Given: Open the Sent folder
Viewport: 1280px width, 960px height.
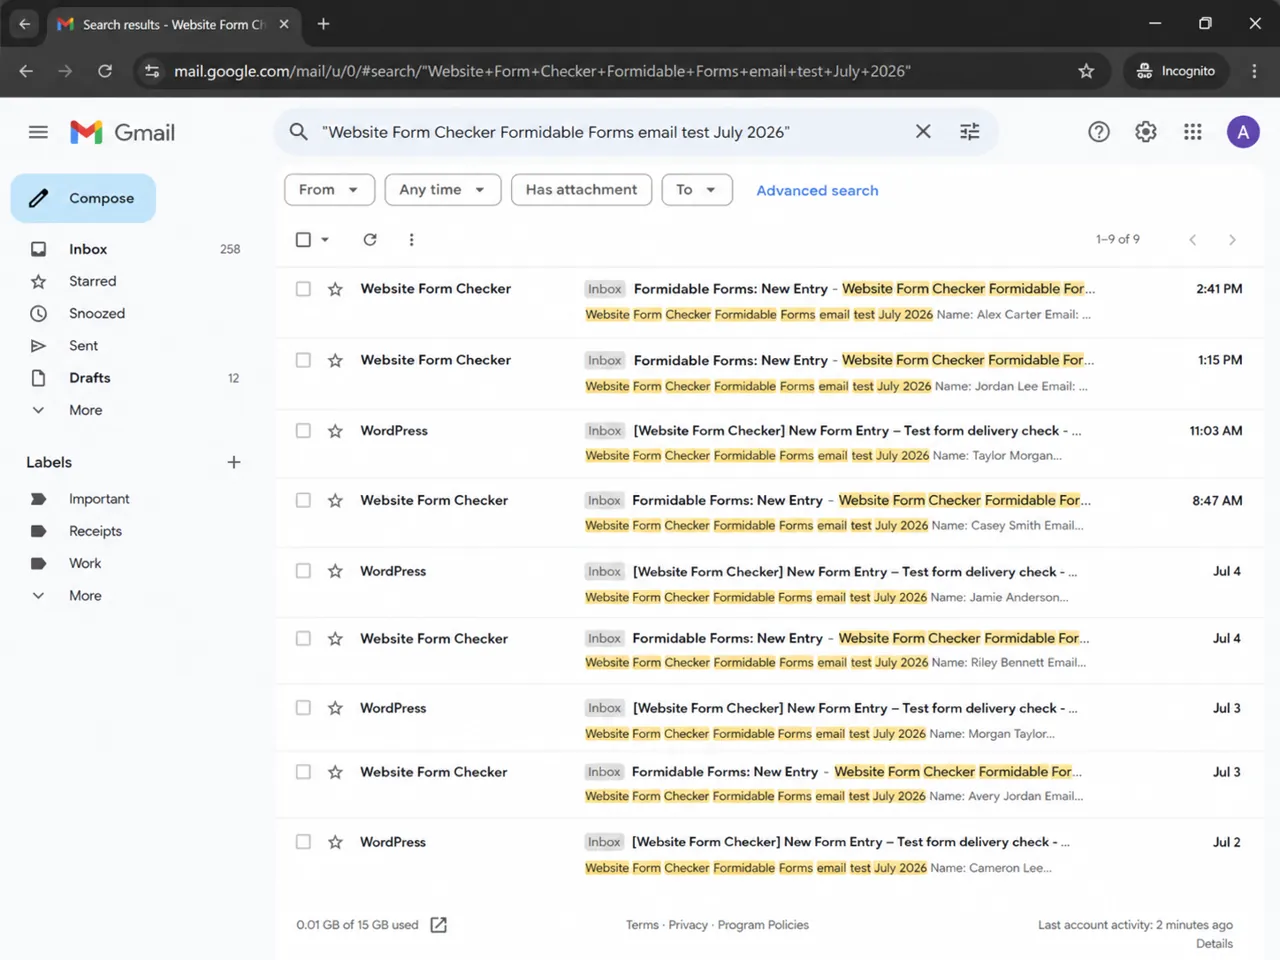Looking at the screenshot, I should (83, 346).
